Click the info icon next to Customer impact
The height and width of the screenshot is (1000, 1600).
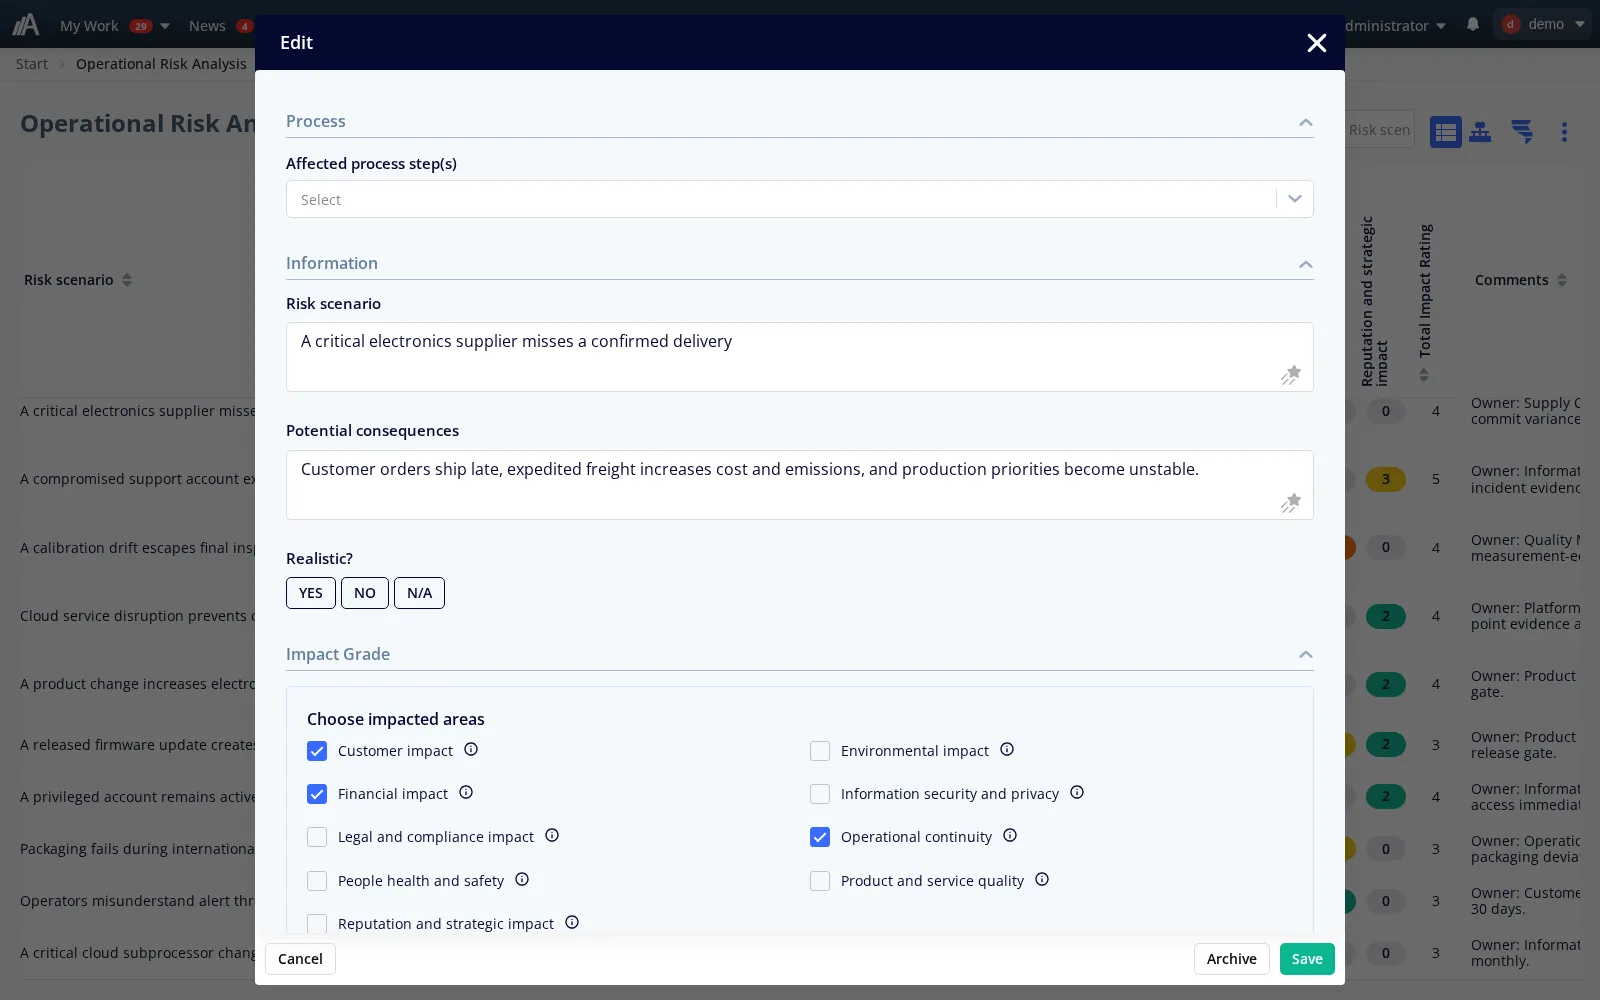tap(471, 749)
